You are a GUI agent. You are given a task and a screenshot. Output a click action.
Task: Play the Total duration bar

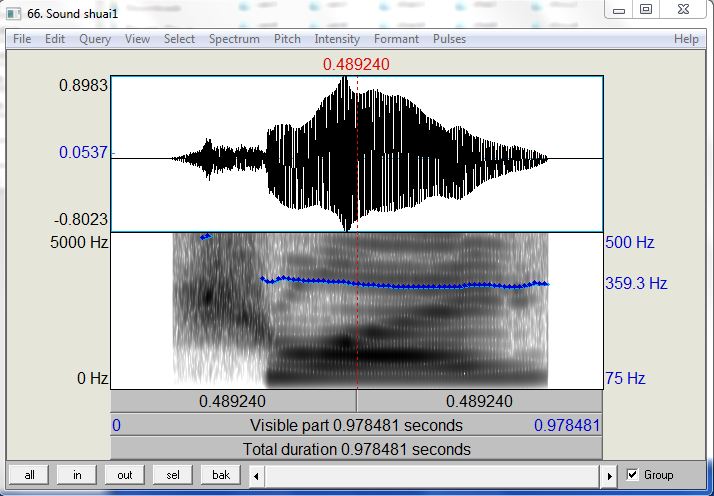(356, 449)
